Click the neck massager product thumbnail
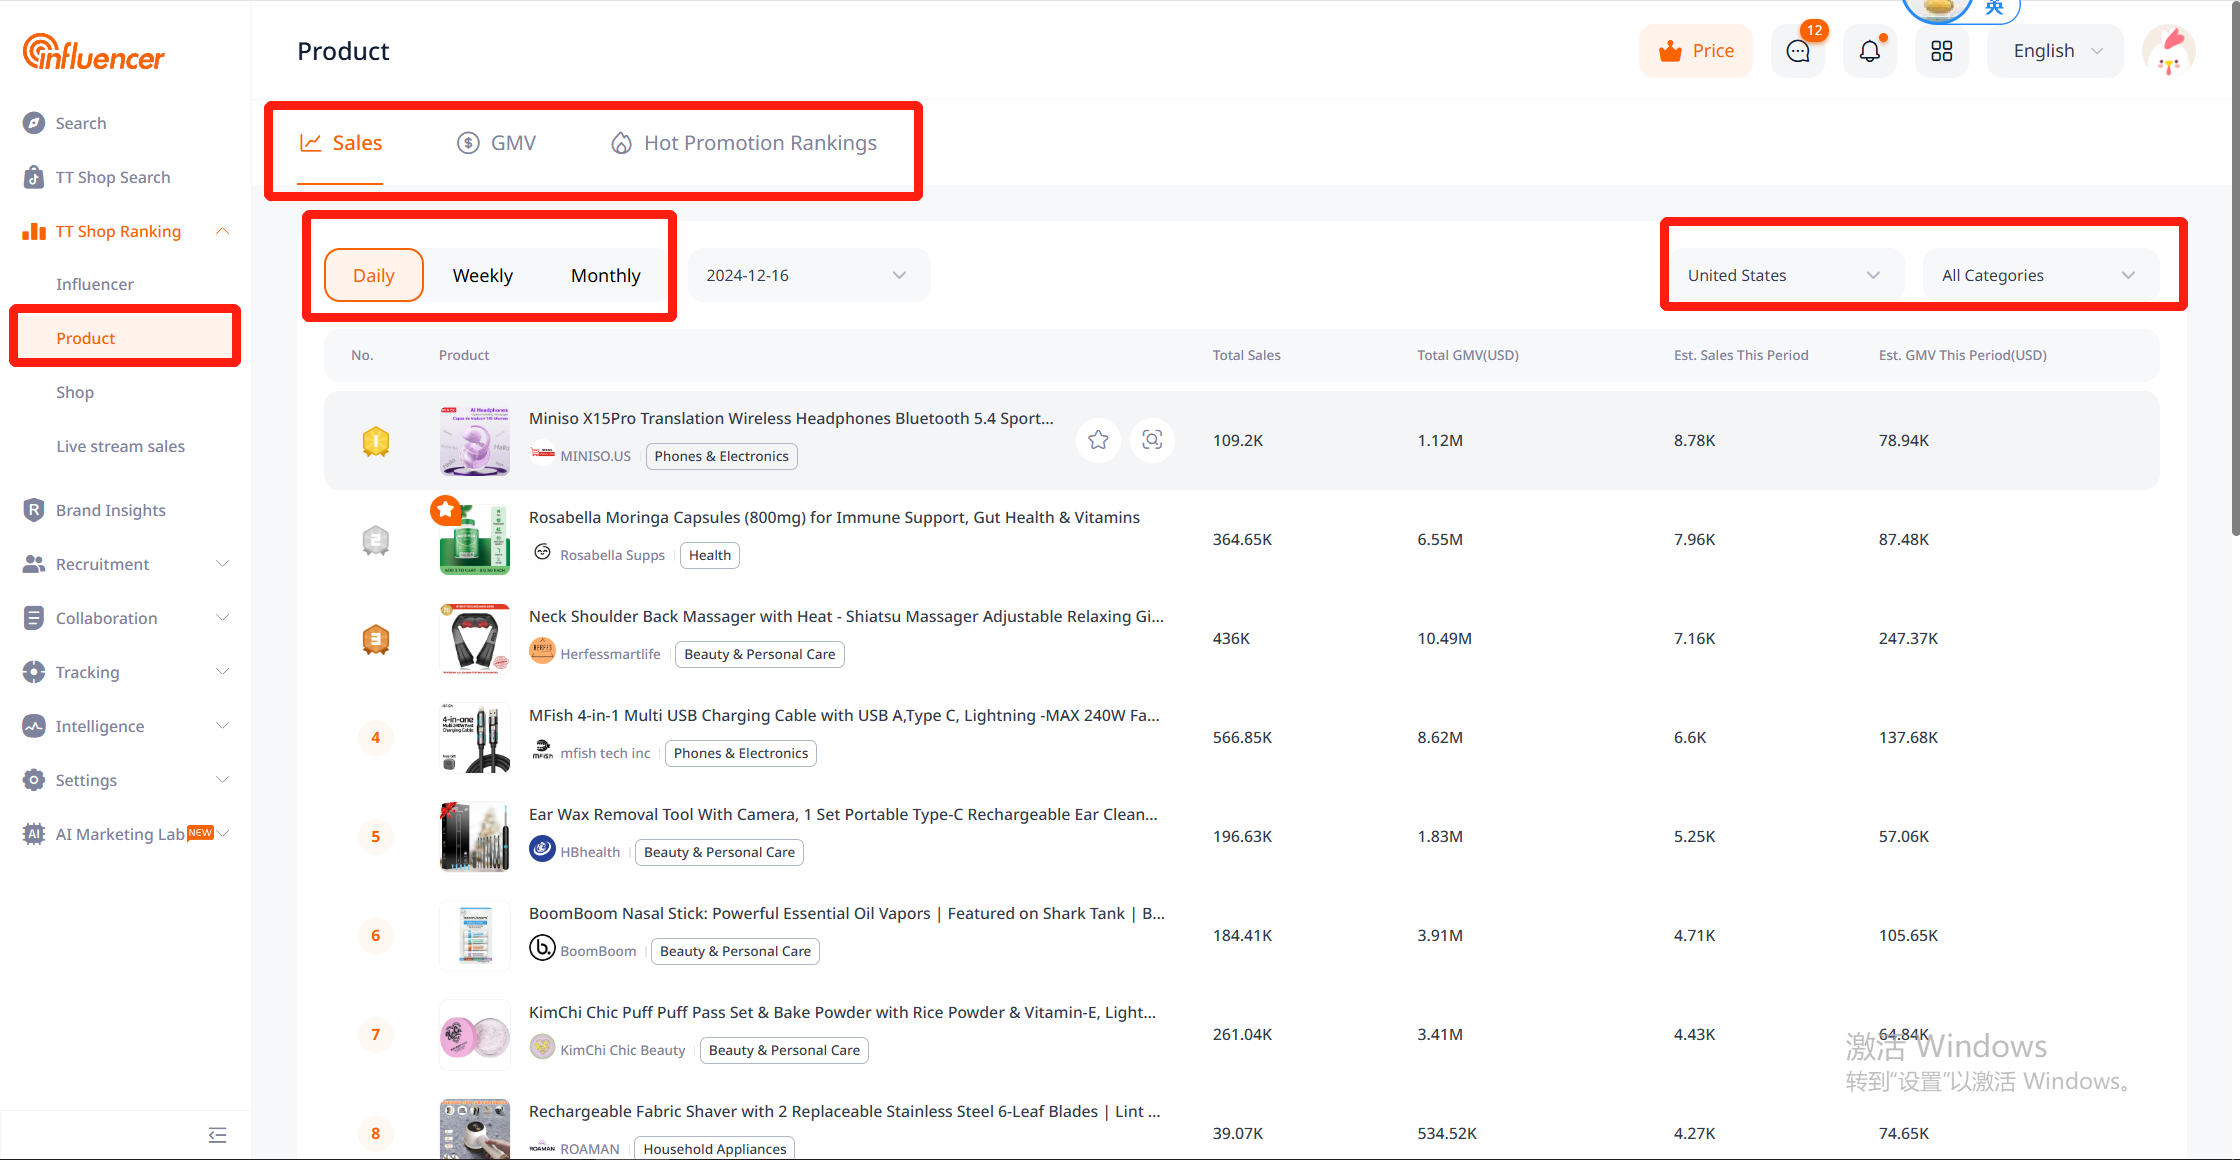This screenshot has height=1160, width=2240. [x=475, y=639]
